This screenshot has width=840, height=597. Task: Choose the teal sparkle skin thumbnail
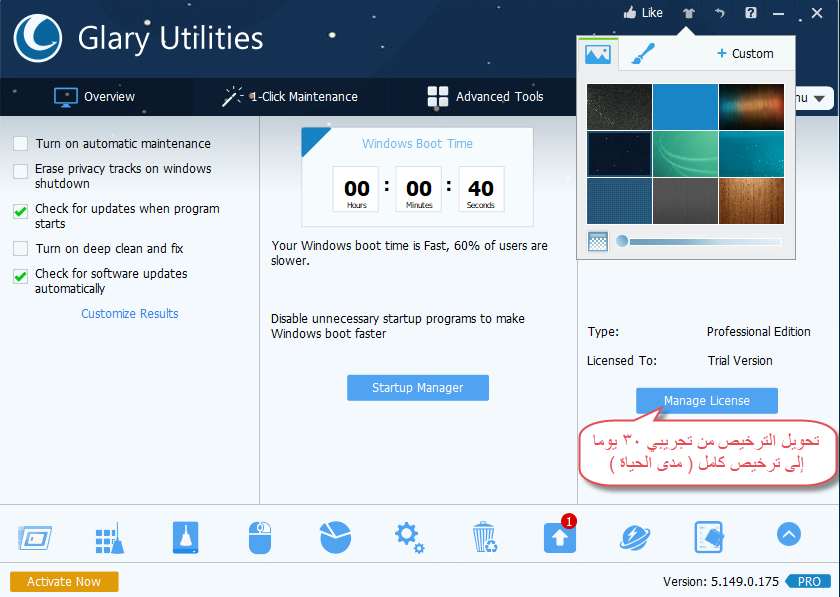click(x=751, y=154)
